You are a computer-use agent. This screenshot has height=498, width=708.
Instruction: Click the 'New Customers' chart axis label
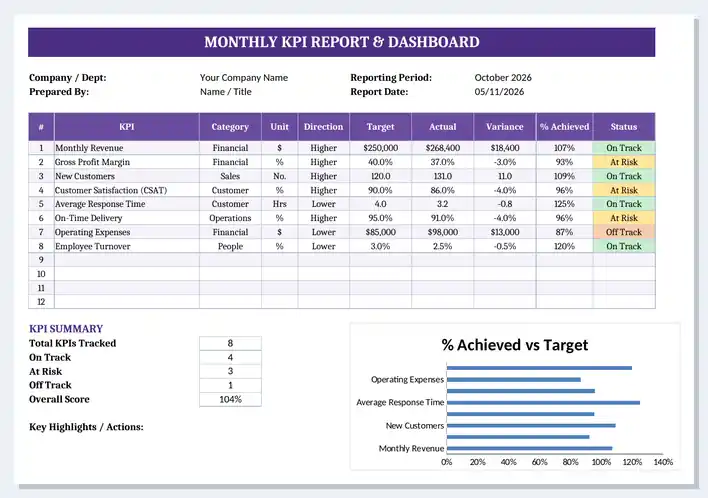coord(415,425)
